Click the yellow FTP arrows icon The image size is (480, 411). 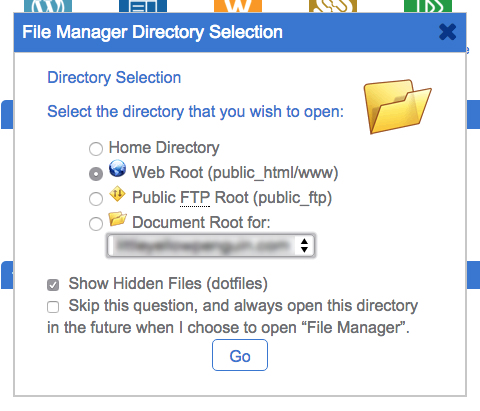[x=117, y=194]
